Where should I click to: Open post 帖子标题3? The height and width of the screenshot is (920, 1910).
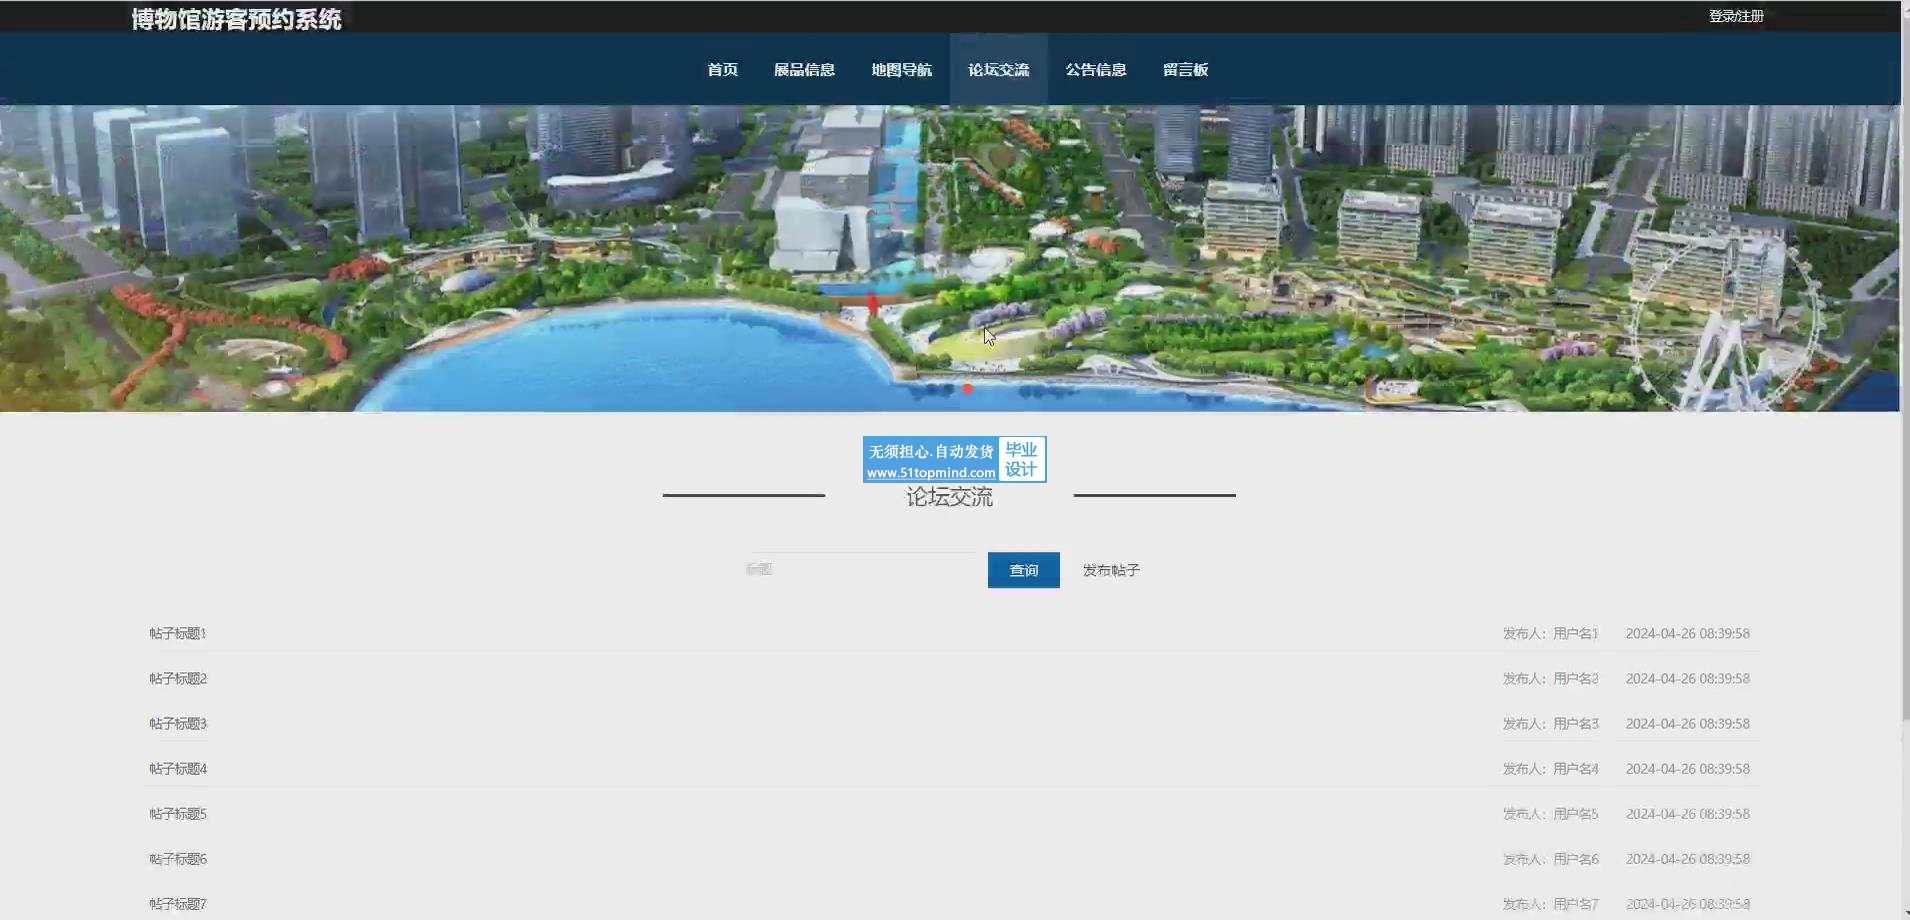[178, 723]
